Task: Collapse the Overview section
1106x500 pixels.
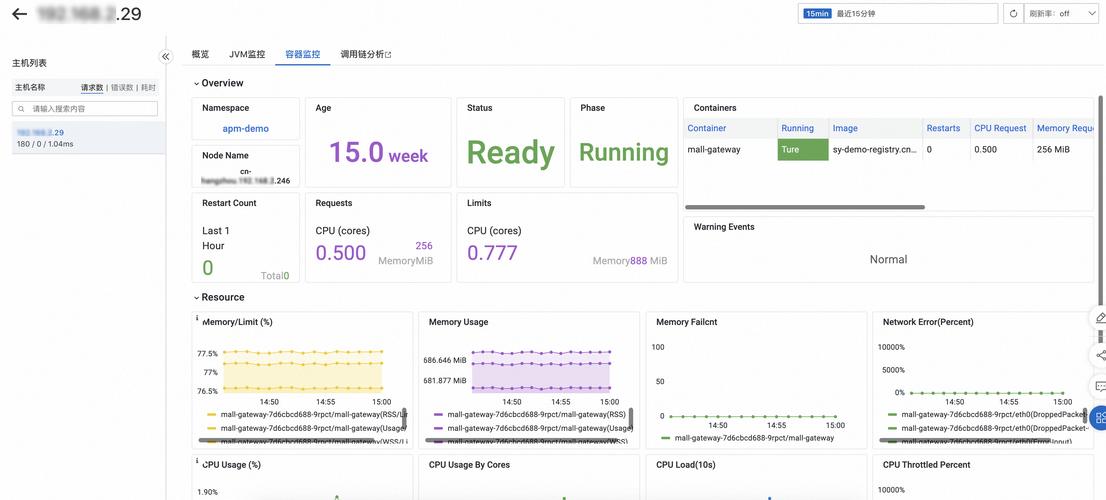Action: click(x=196, y=84)
